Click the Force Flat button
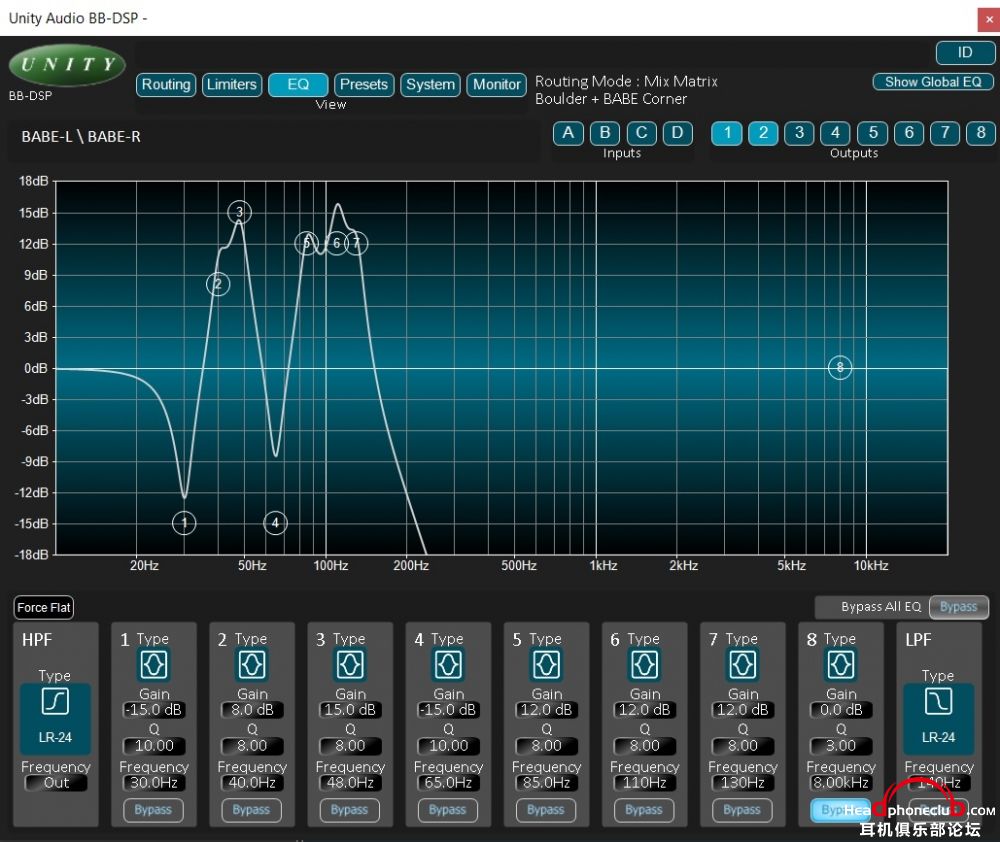The image size is (1000, 842). click(44, 607)
